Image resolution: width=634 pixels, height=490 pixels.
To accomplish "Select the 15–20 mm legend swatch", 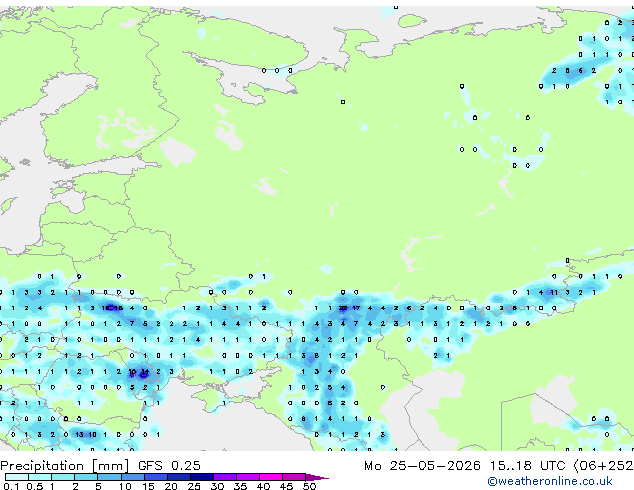I will tap(156, 477).
